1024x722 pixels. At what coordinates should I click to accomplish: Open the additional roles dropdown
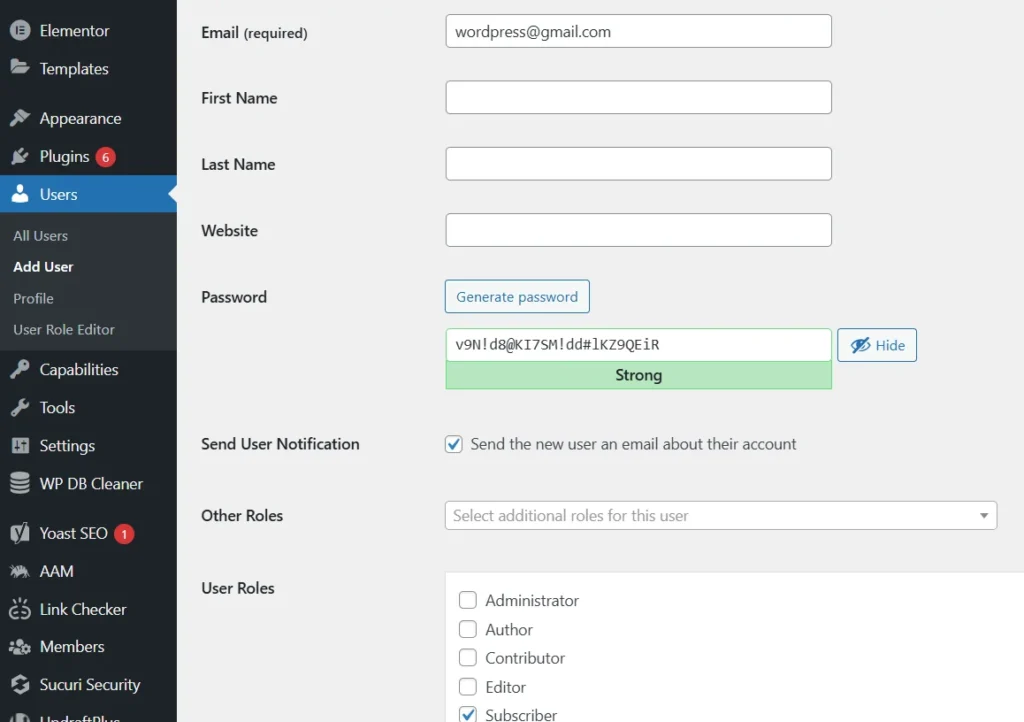coord(982,515)
